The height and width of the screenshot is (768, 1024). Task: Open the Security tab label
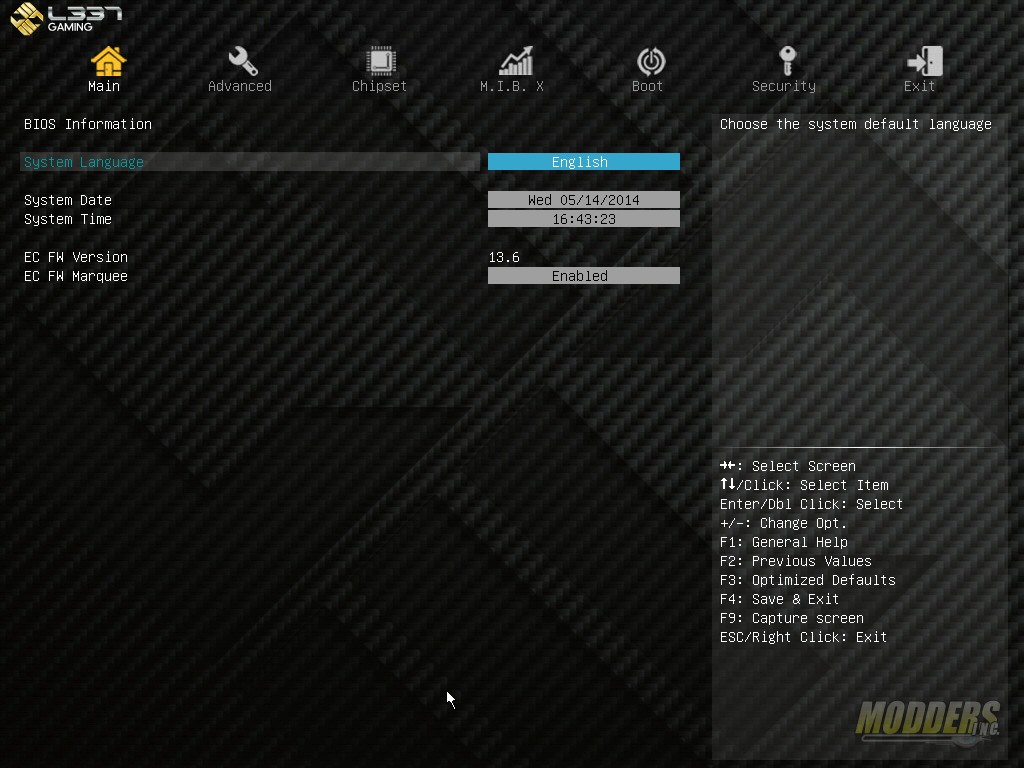784,86
